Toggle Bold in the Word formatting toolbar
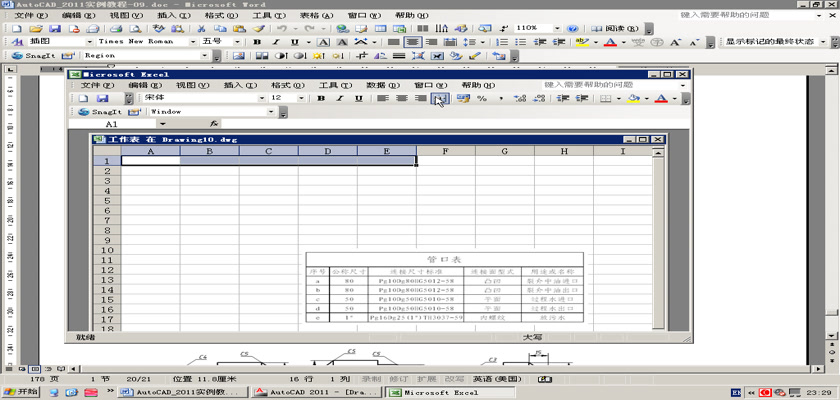 (258, 42)
